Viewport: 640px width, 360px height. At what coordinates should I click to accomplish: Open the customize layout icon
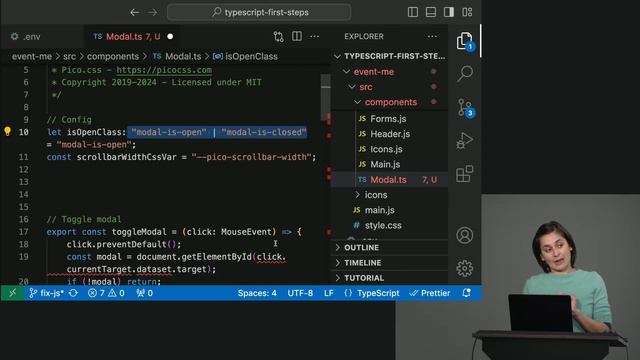pyautogui.click(x=467, y=12)
